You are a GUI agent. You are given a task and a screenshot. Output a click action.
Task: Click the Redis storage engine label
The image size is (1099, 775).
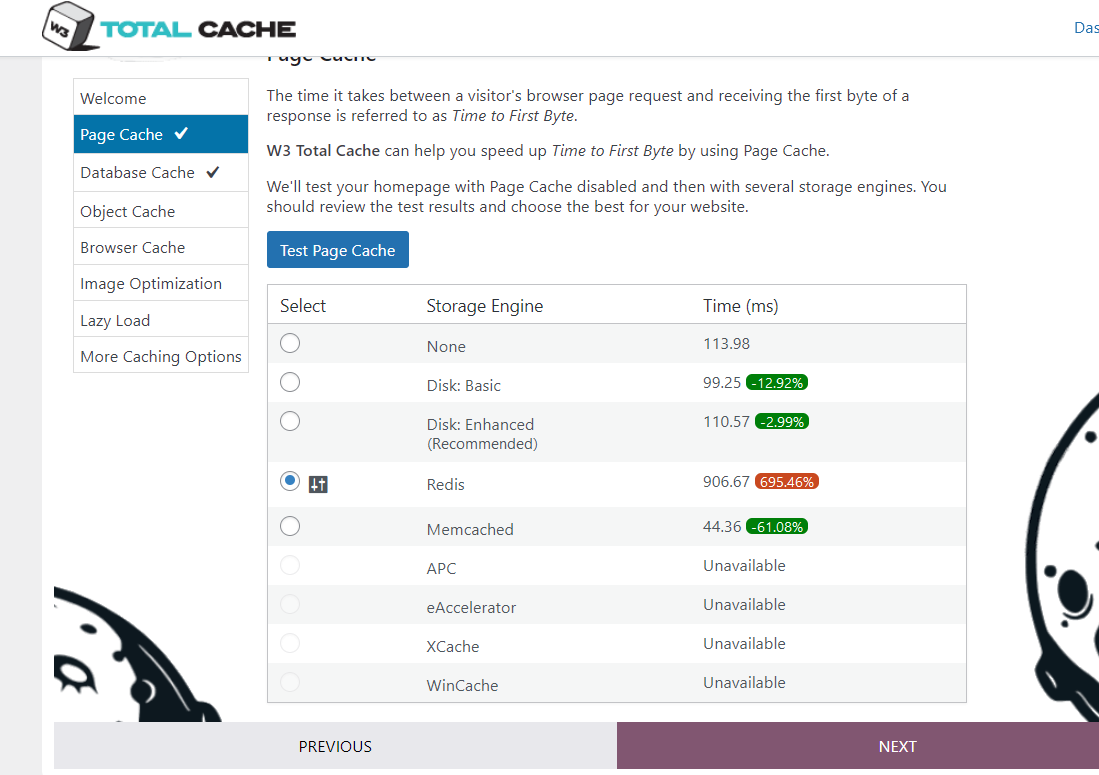(x=445, y=484)
